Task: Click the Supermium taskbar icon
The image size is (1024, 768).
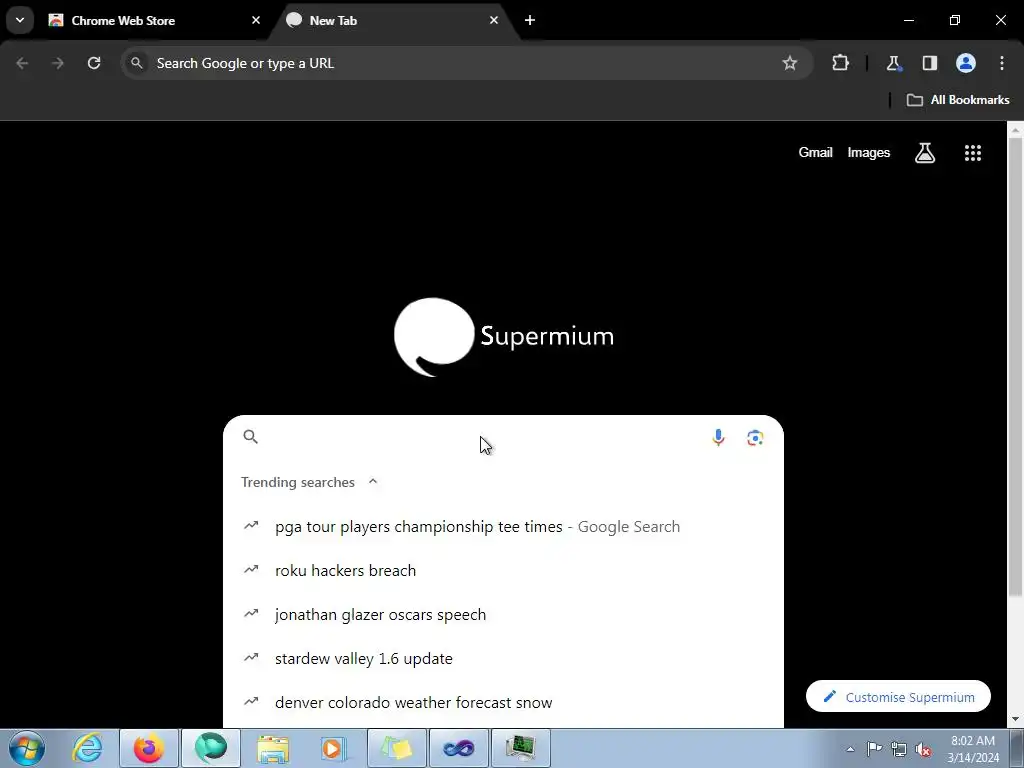Action: tap(211, 748)
